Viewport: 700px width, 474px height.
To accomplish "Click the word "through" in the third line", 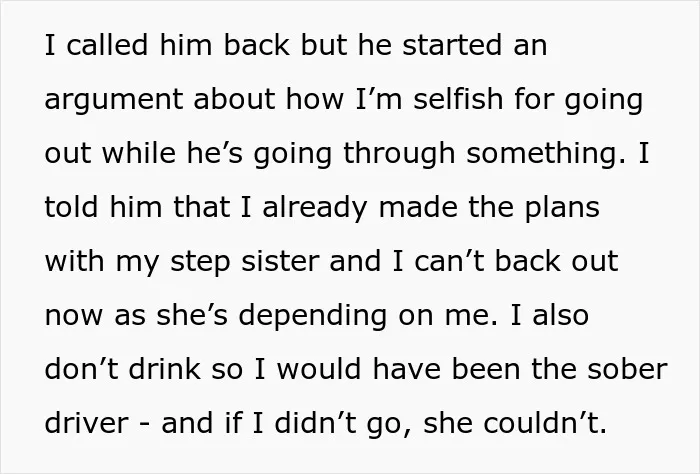I will point(399,154).
